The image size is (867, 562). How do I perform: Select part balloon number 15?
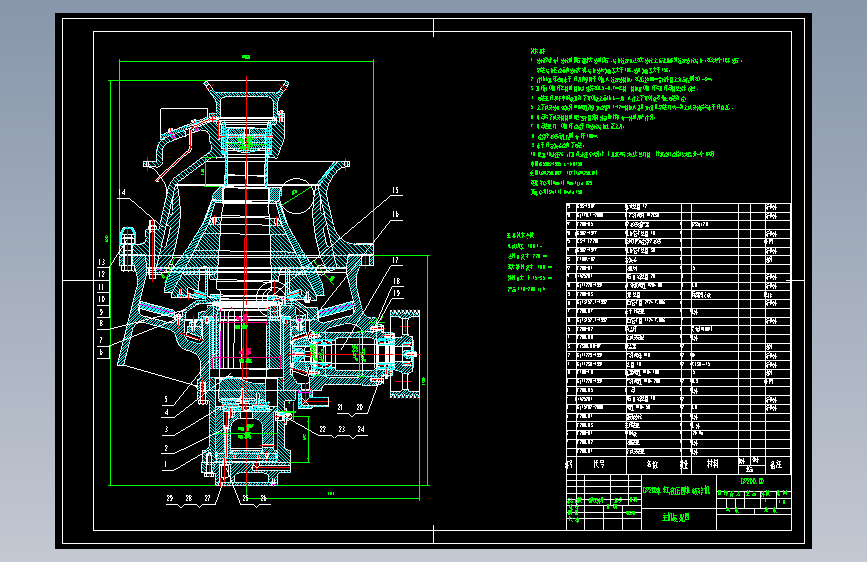coord(395,190)
